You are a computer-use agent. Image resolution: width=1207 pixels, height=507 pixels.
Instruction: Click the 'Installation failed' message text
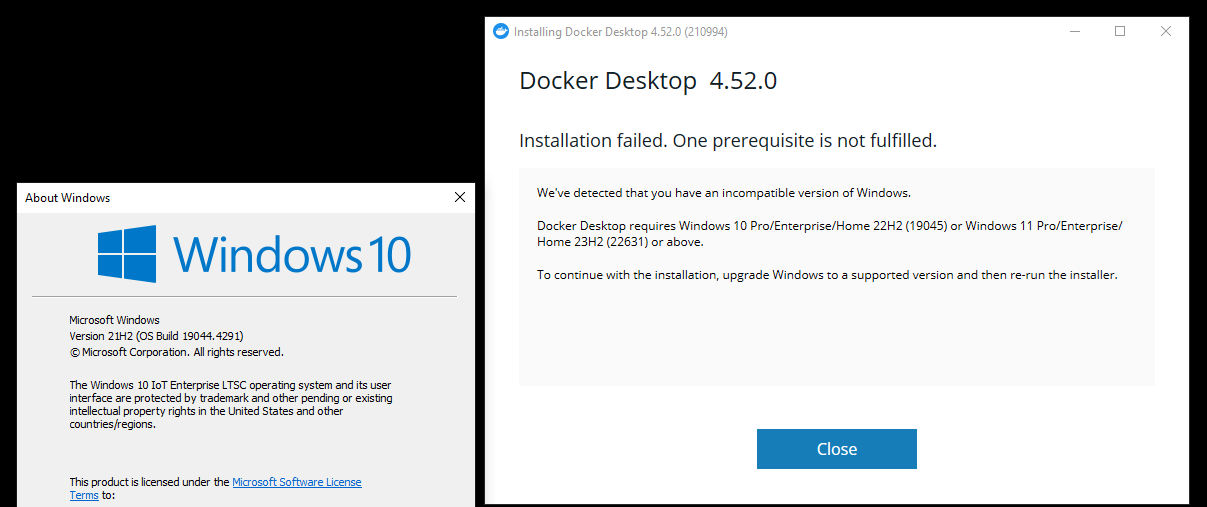[728, 141]
